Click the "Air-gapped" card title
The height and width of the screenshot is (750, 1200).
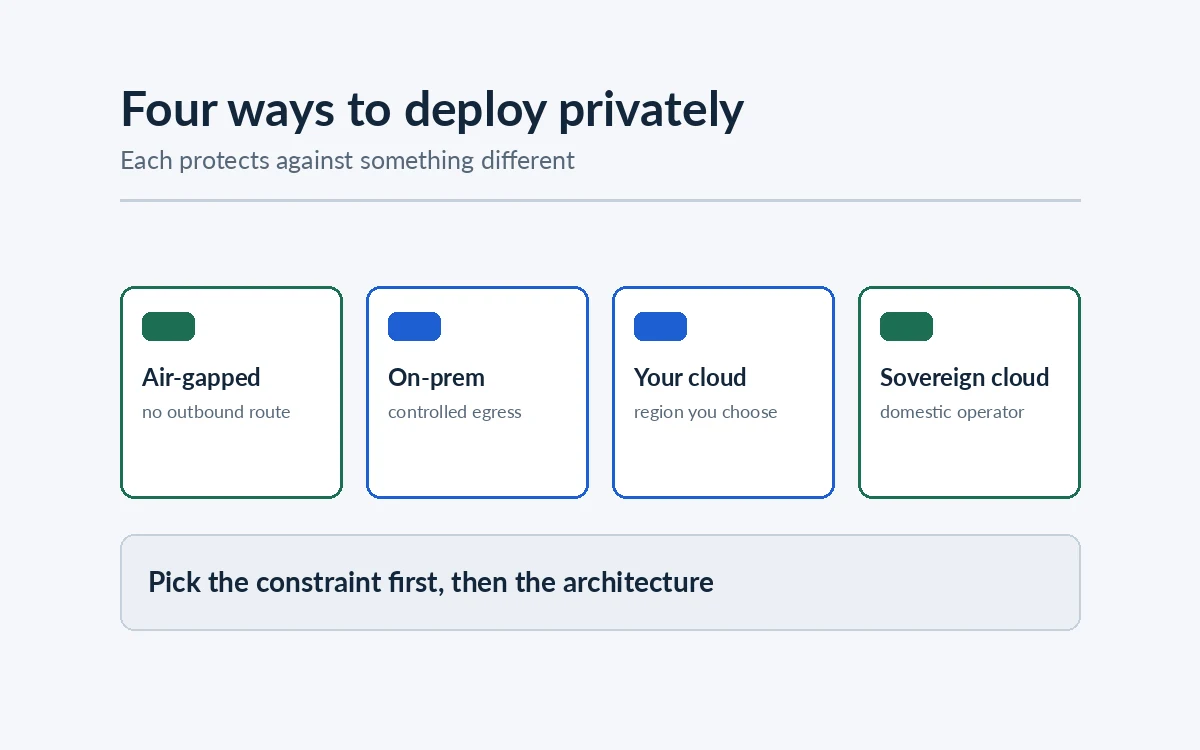pos(201,378)
